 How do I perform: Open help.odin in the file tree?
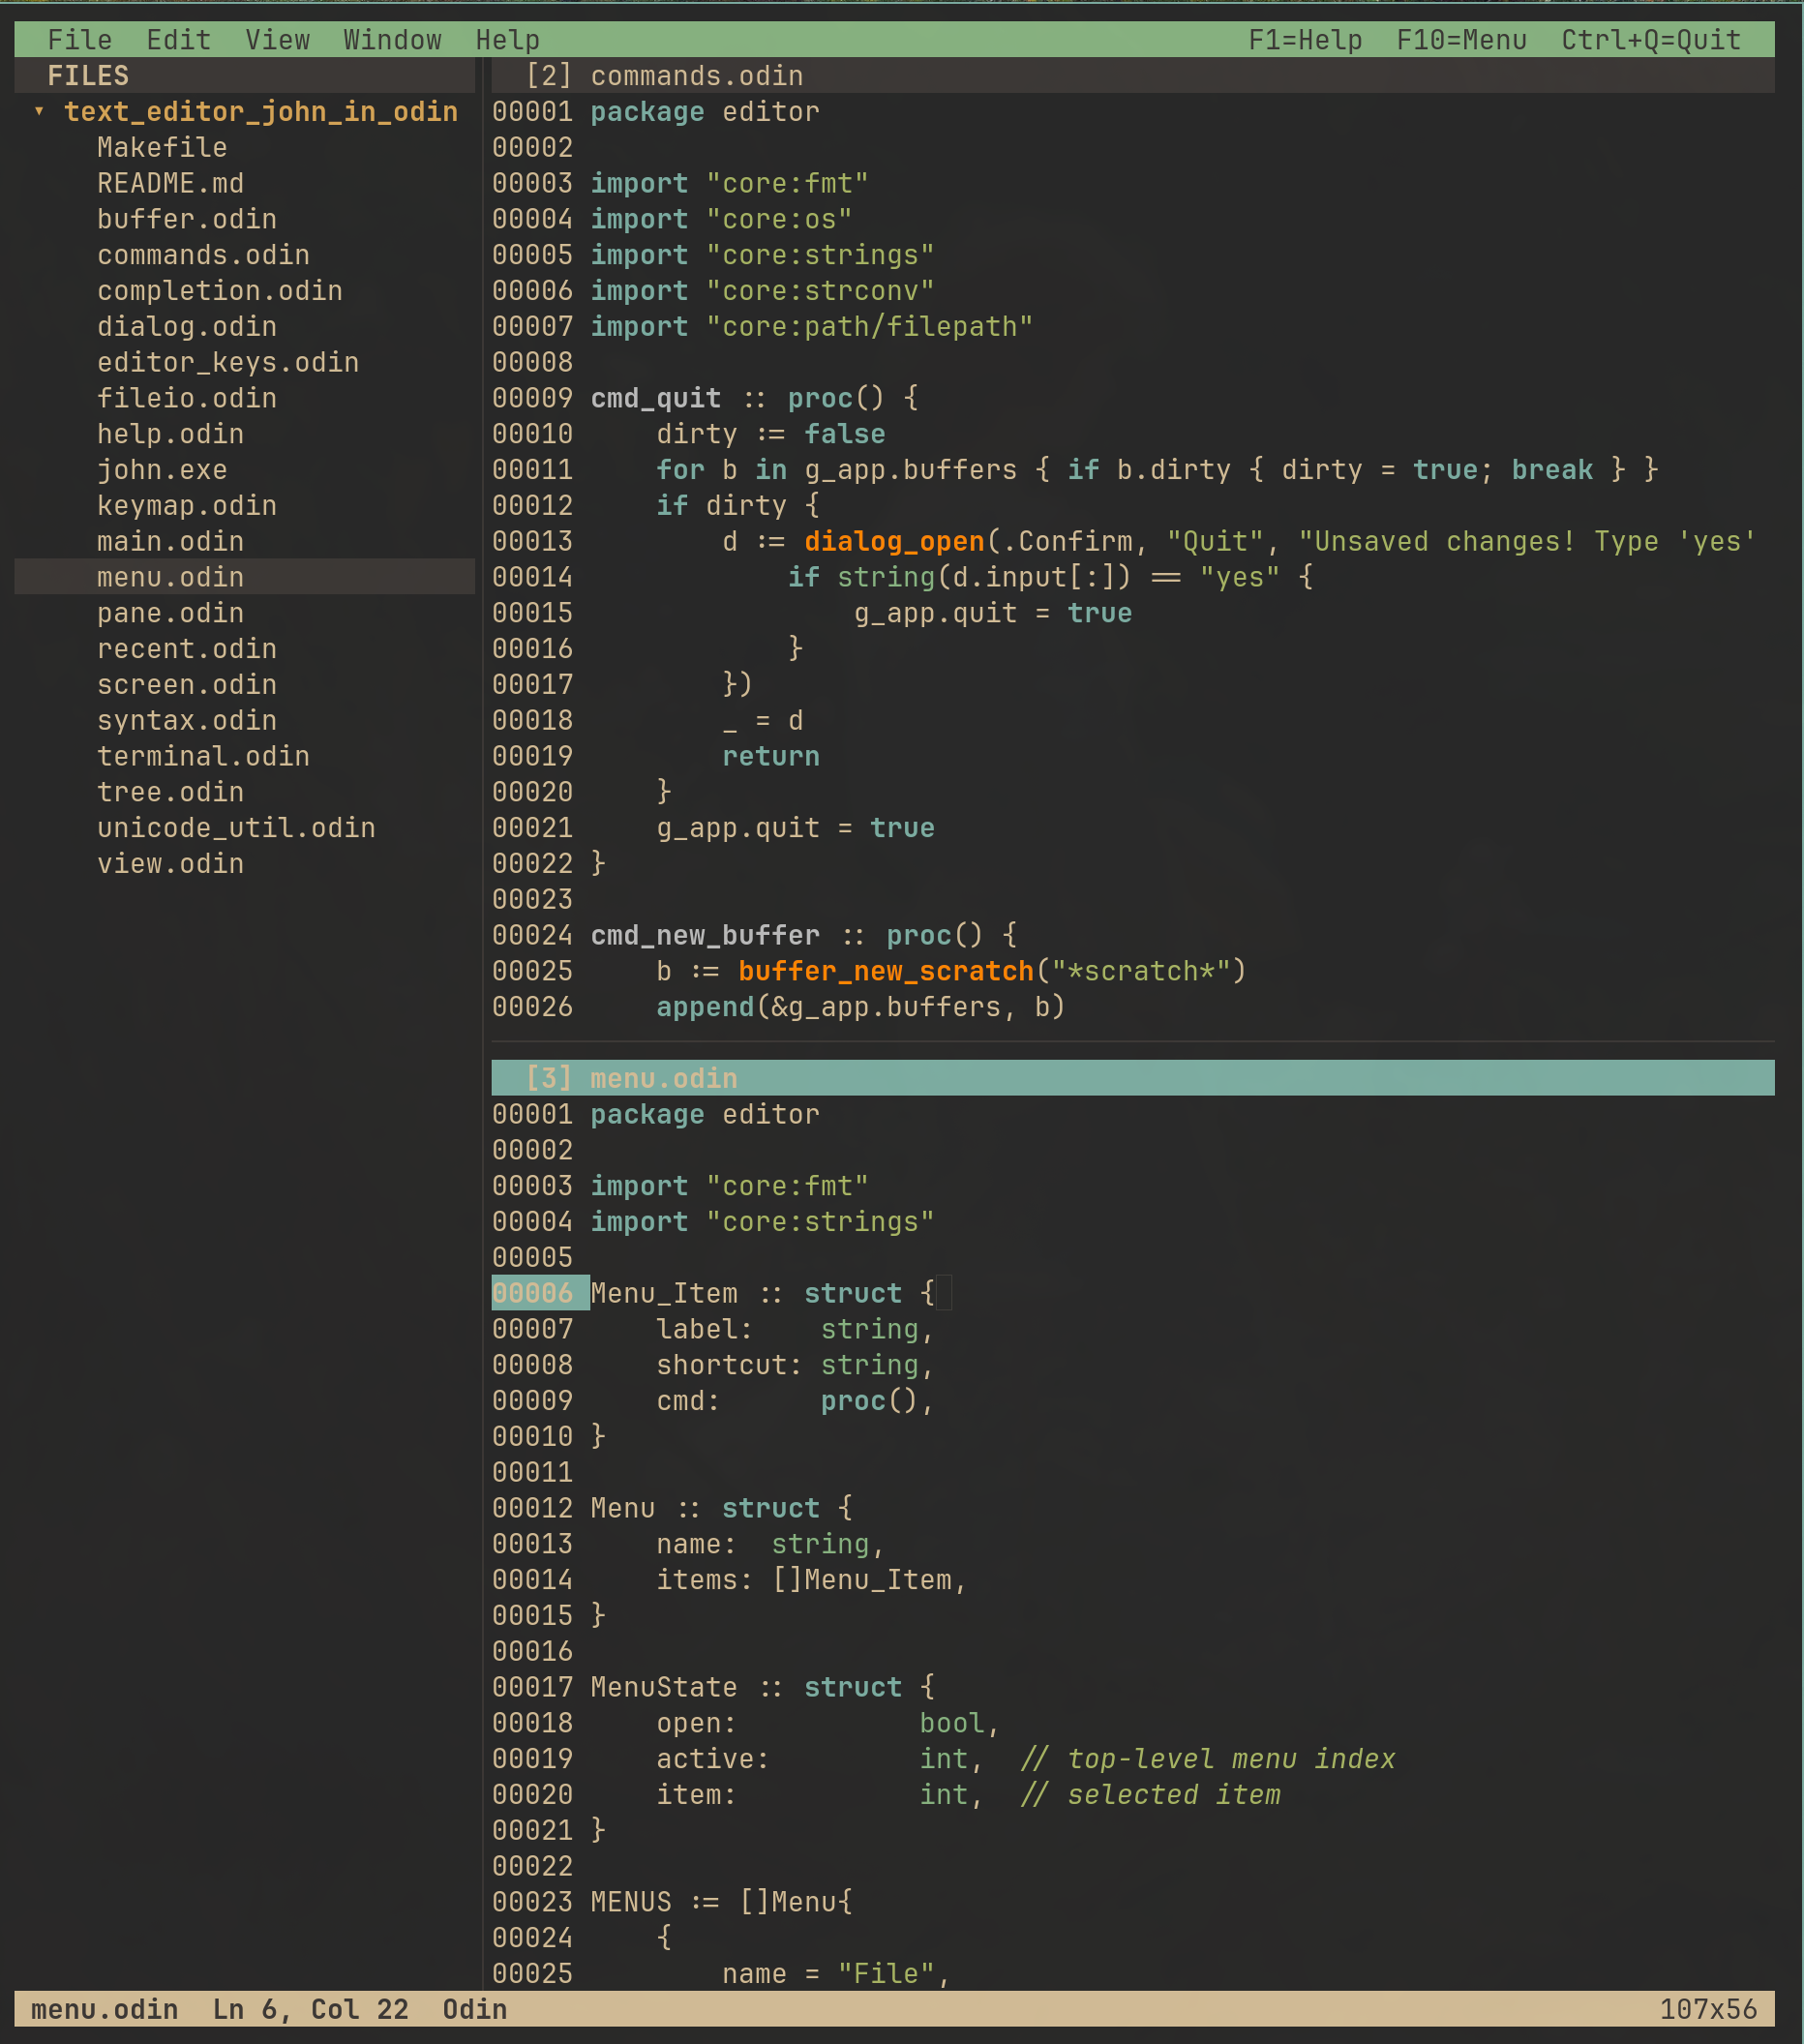(171, 434)
